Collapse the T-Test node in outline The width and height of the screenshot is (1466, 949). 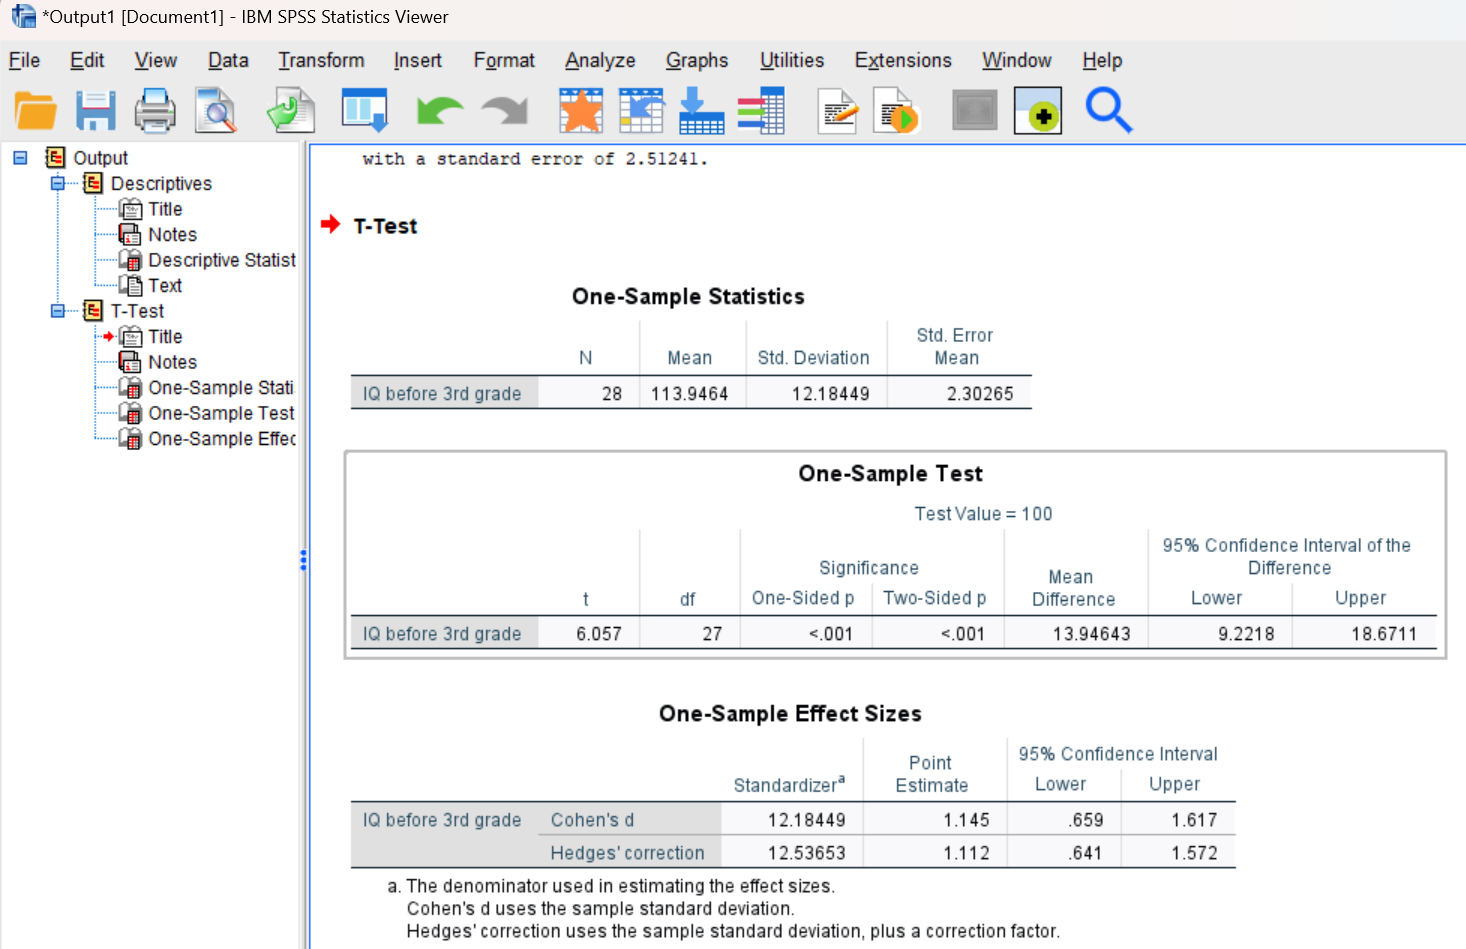[x=58, y=311]
